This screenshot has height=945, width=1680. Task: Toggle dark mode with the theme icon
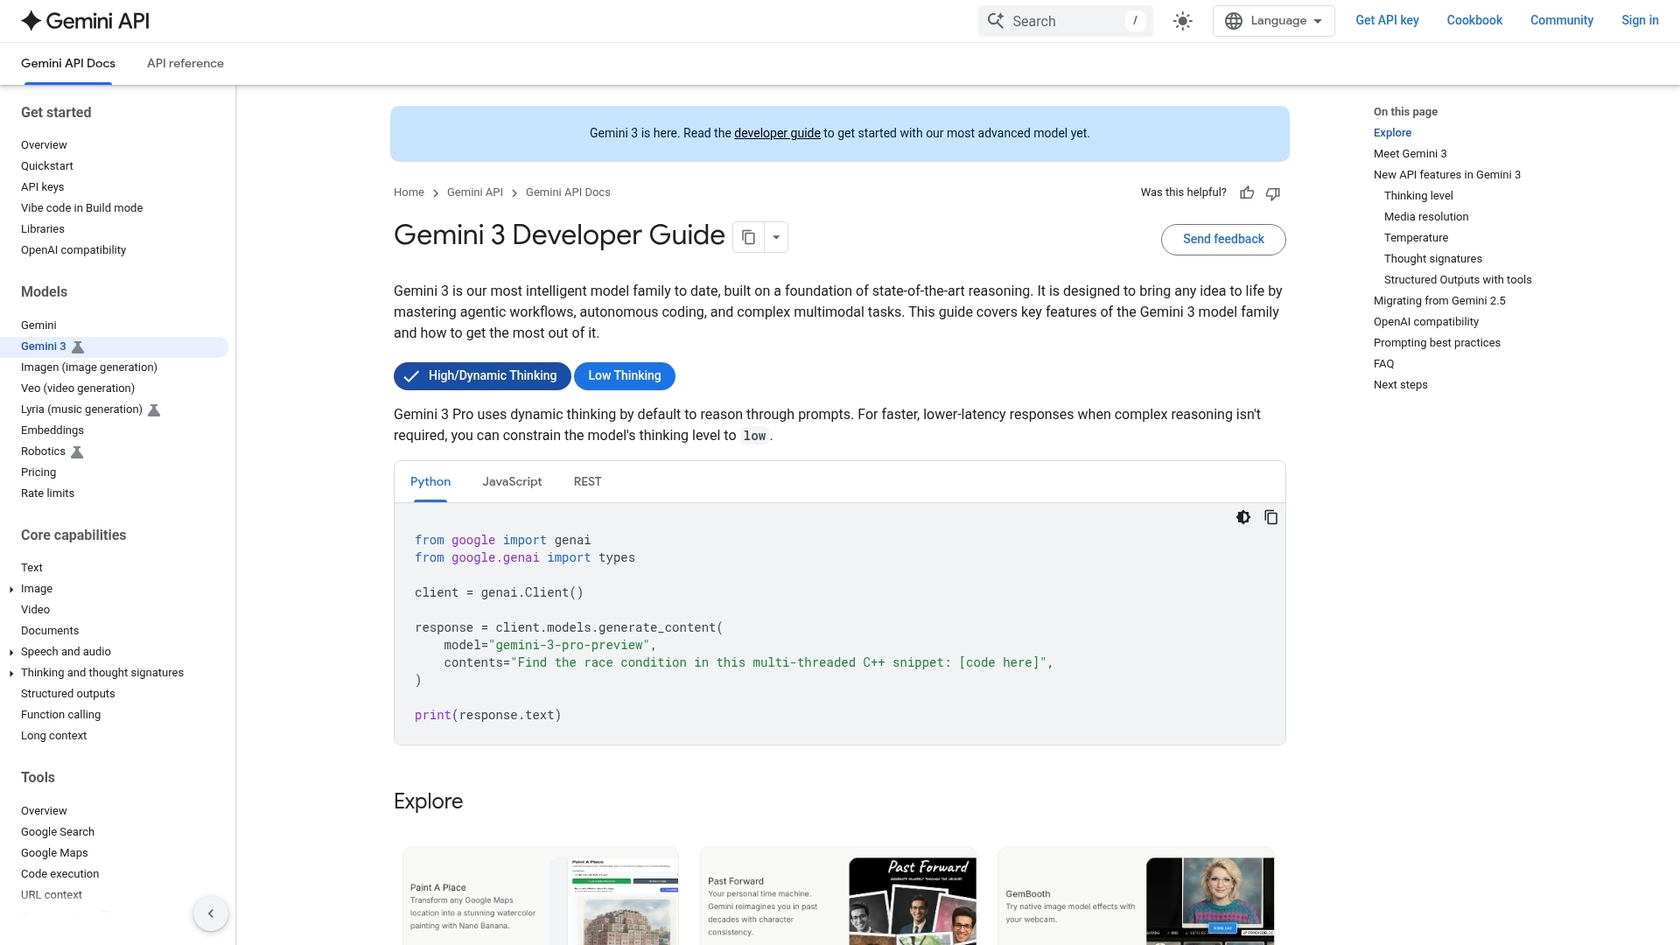(1182, 20)
